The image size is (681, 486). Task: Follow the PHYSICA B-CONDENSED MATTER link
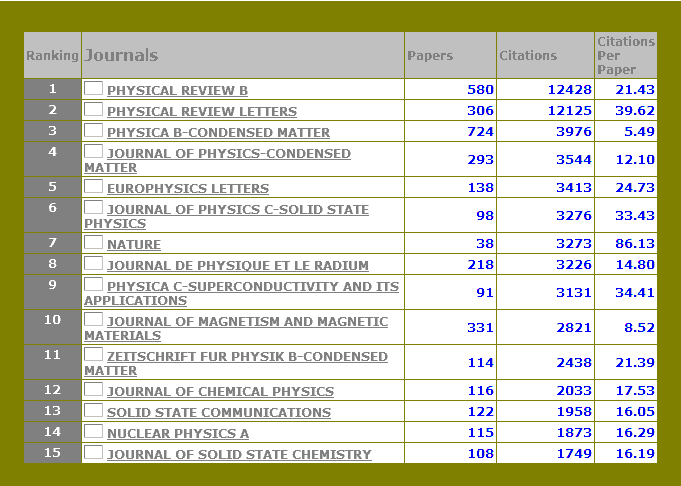tap(218, 132)
